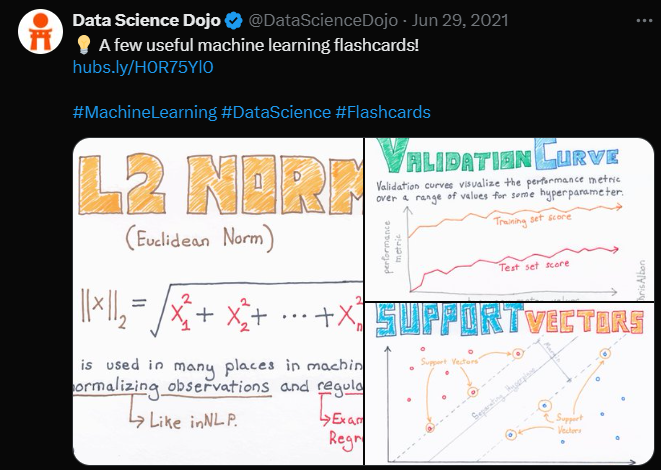Open the #Flashcards hashtag
The image size is (661, 470).
[x=383, y=113]
